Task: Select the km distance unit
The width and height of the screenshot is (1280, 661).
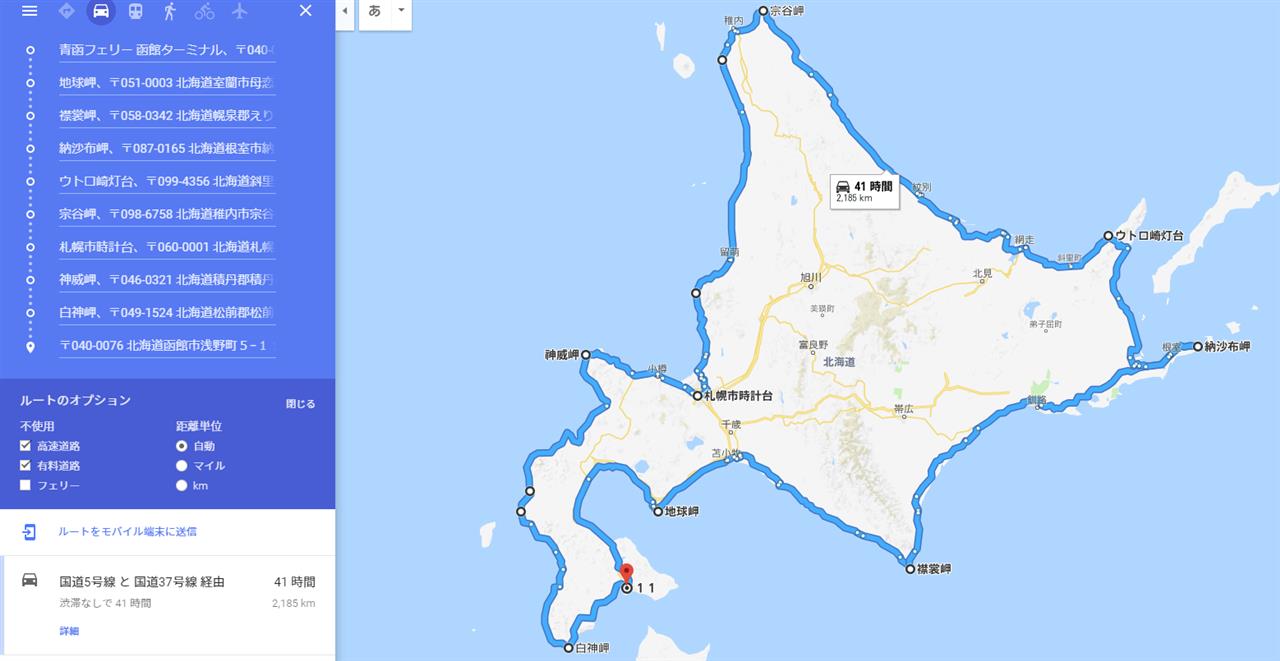Action: tap(181, 485)
